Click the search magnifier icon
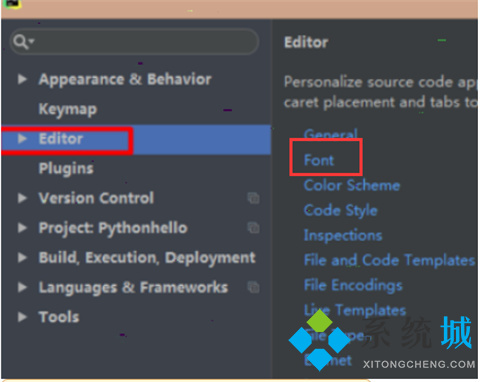Screen dimensions: 480x382 [23, 42]
